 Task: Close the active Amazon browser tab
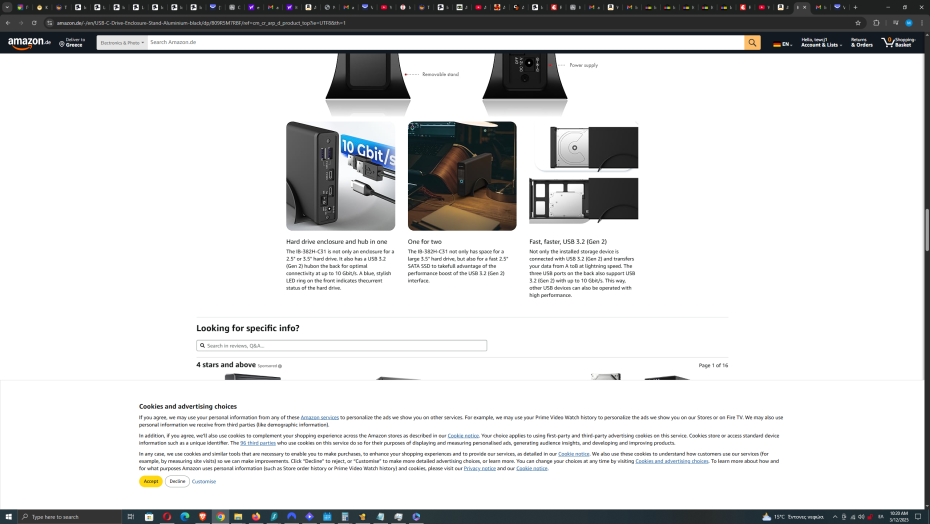click(x=805, y=7)
